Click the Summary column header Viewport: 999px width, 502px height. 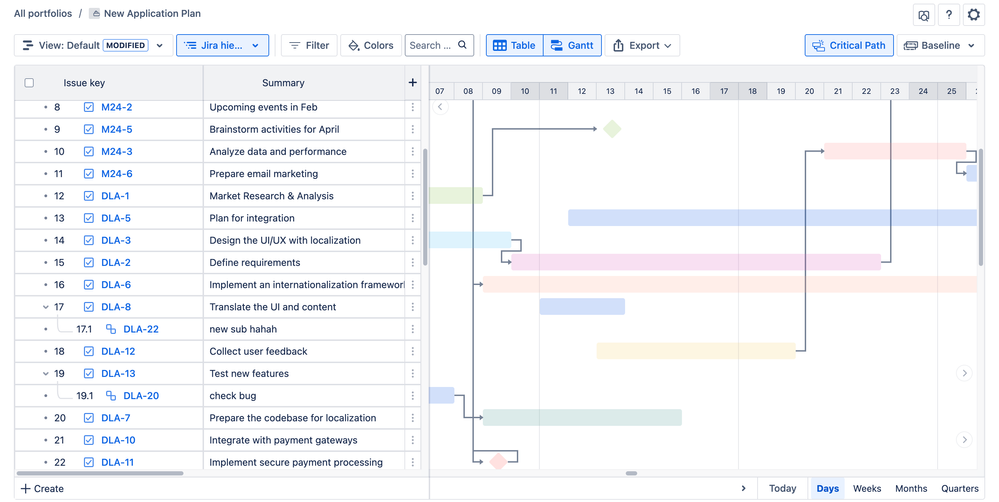click(x=283, y=83)
